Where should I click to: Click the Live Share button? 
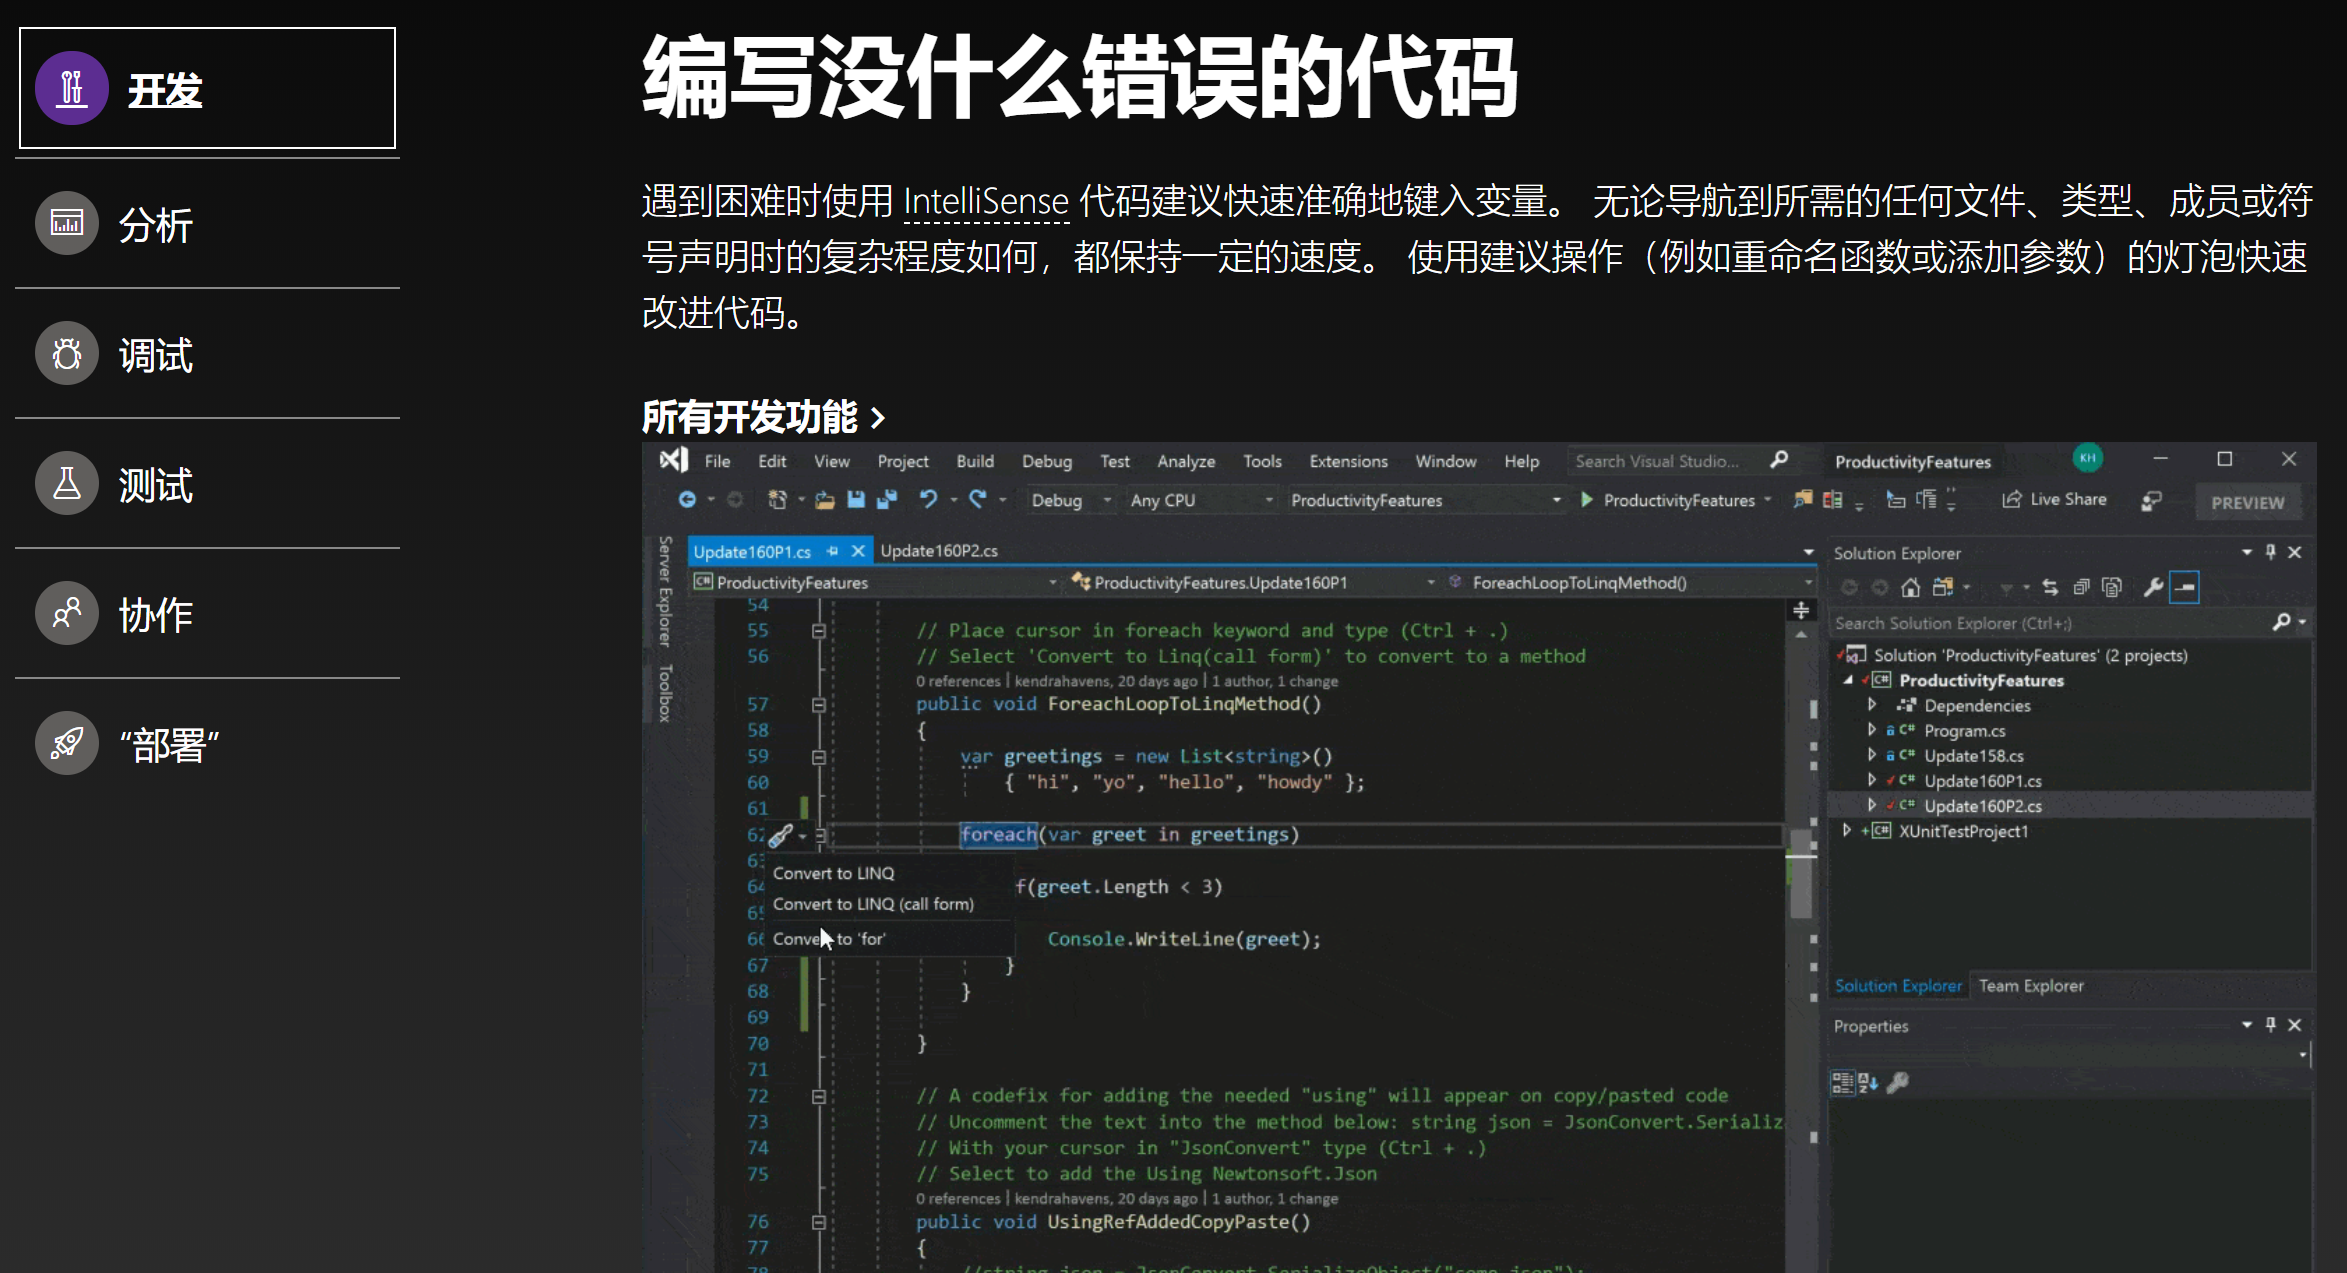[x=2054, y=499]
